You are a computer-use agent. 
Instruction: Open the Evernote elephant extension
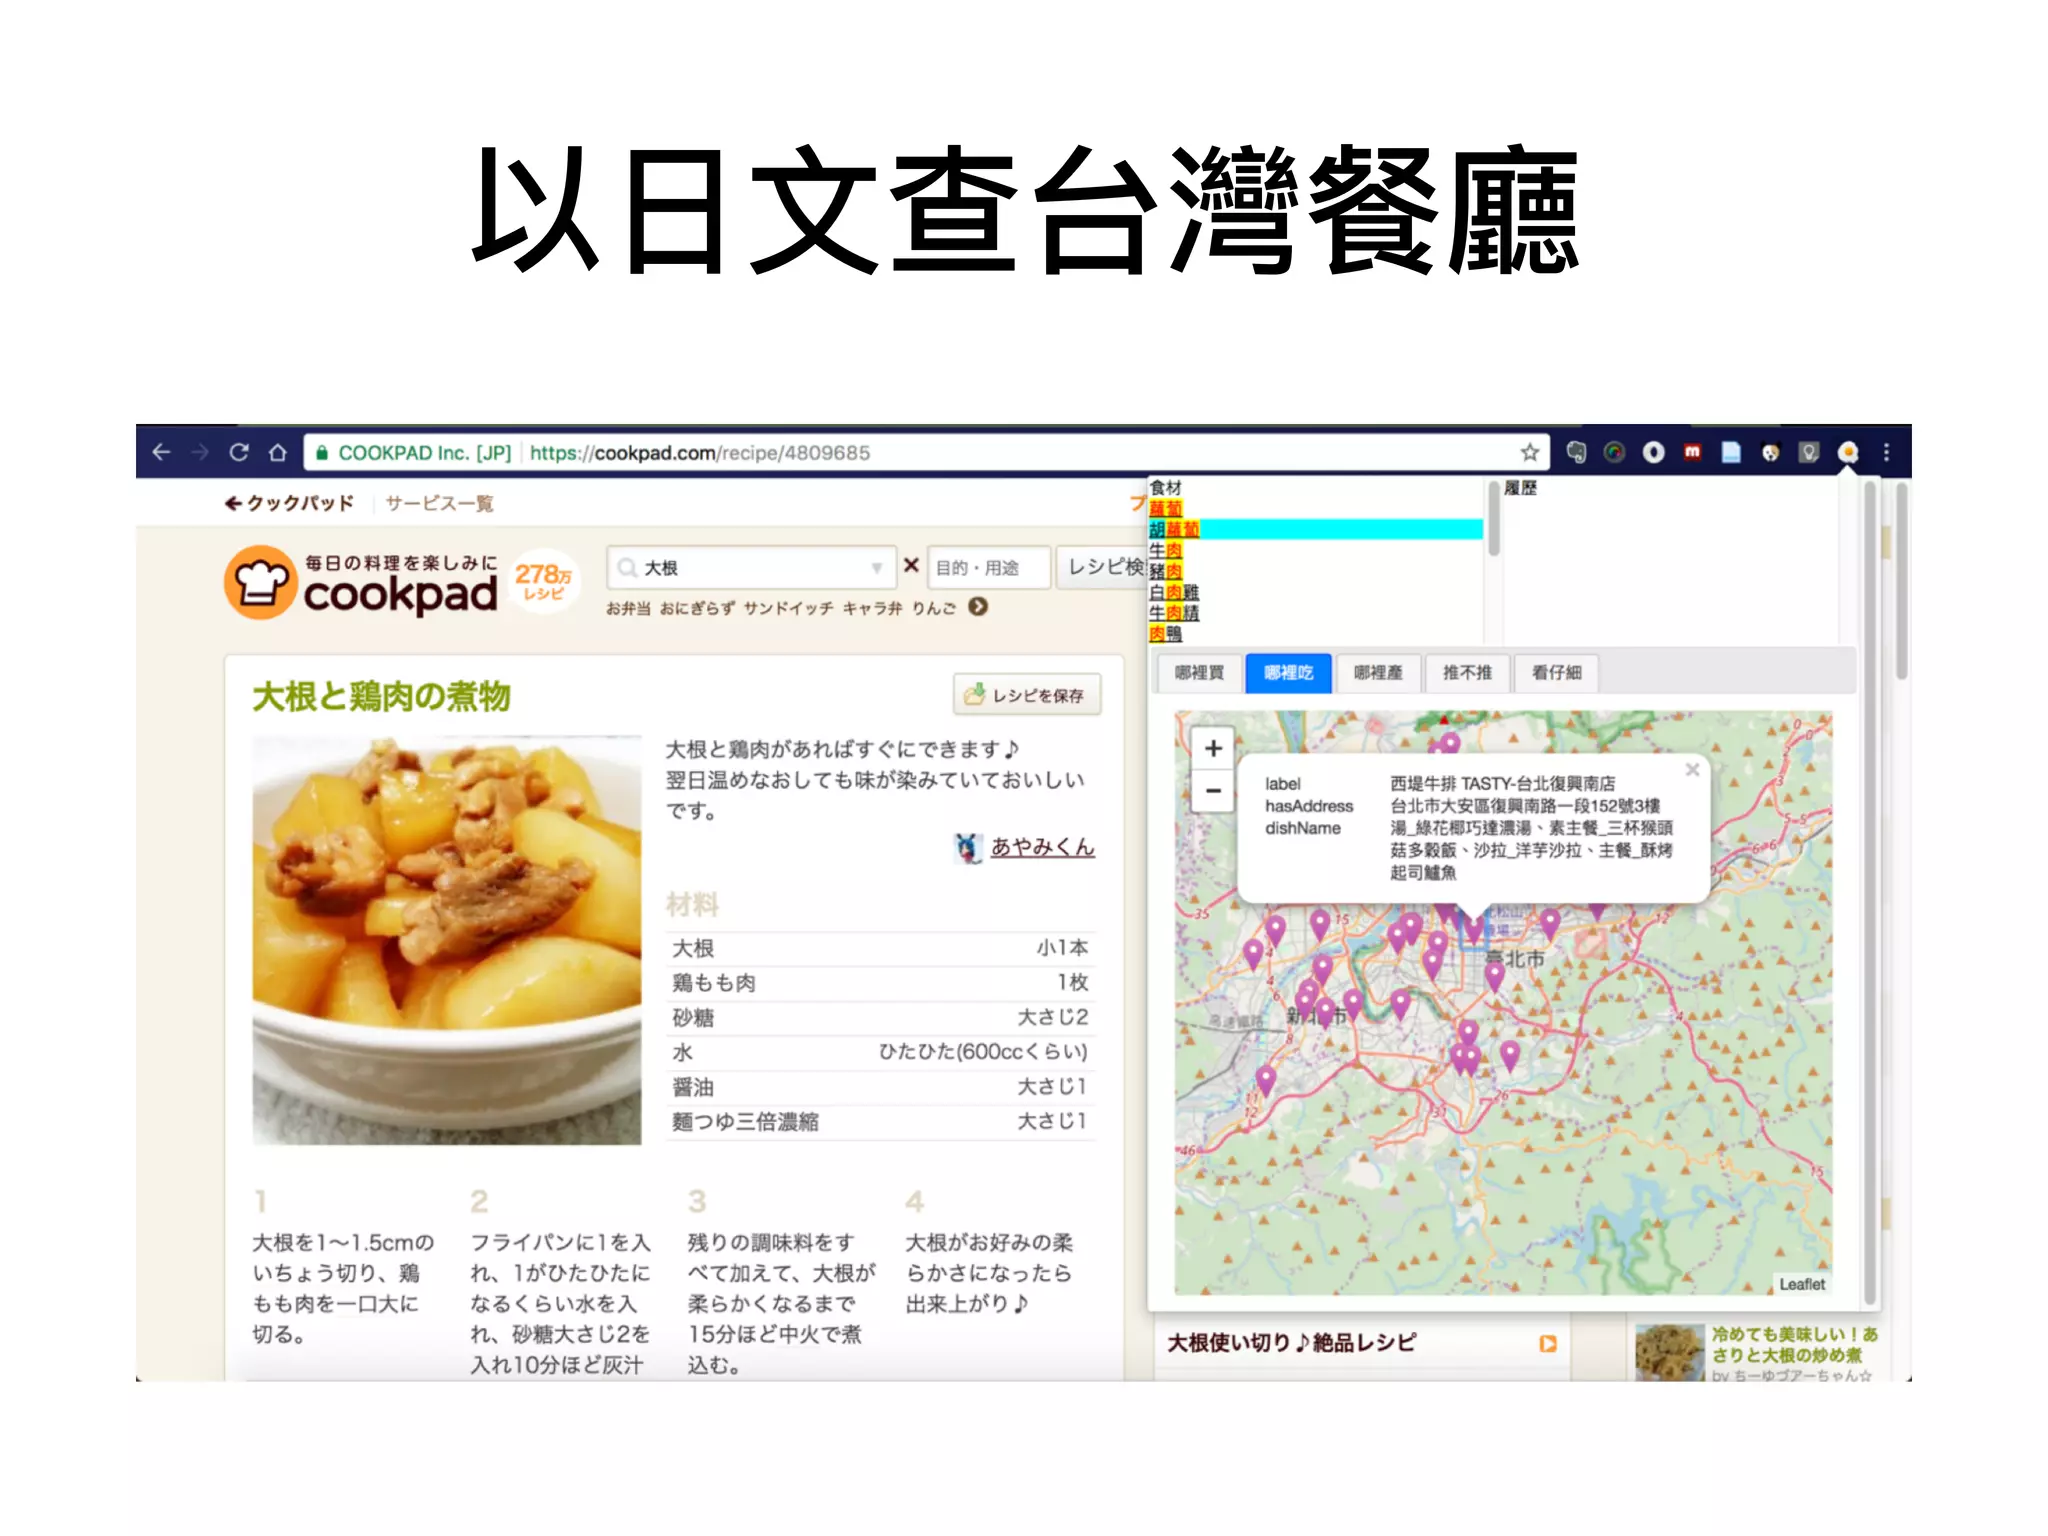(1576, 453)
